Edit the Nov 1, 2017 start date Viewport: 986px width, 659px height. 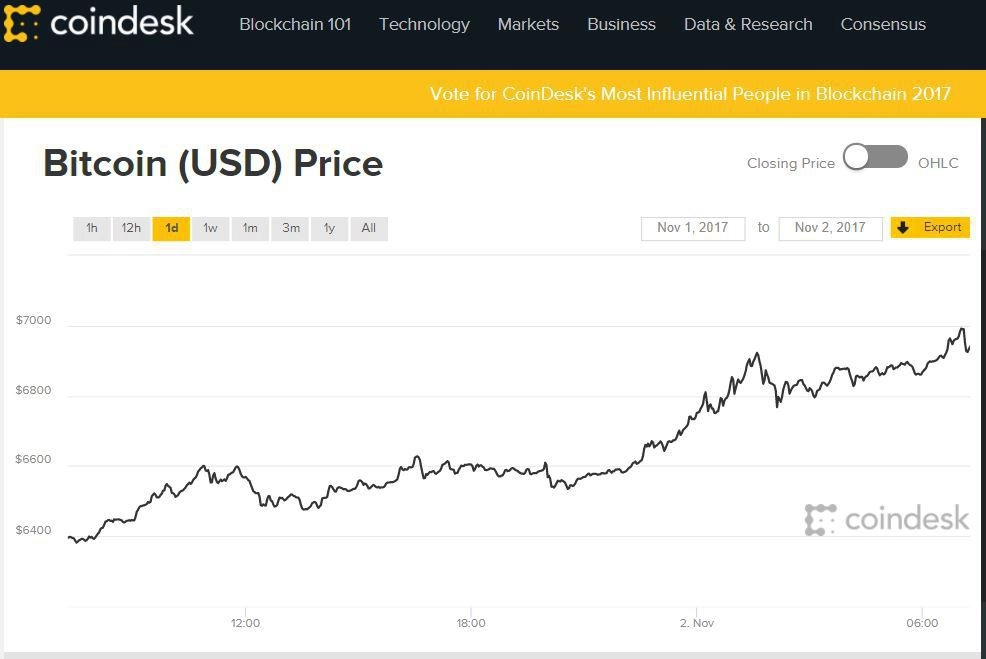click(x=693, y=228)
